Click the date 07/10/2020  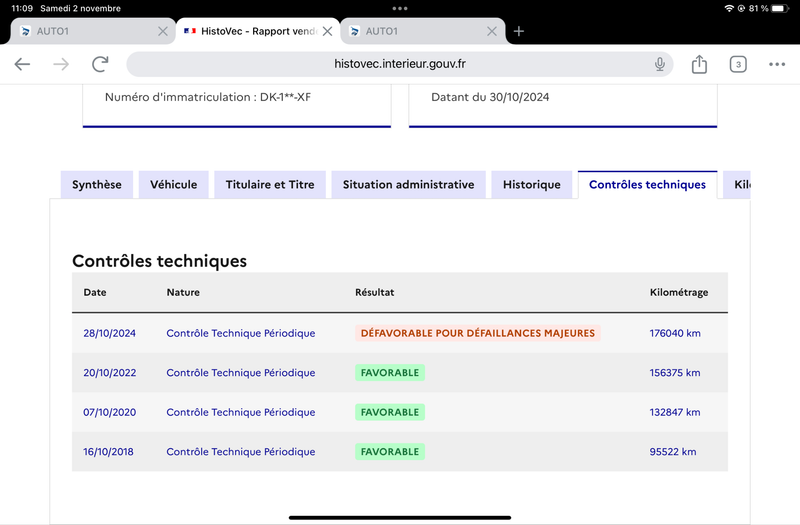click(x=110, y=412)
